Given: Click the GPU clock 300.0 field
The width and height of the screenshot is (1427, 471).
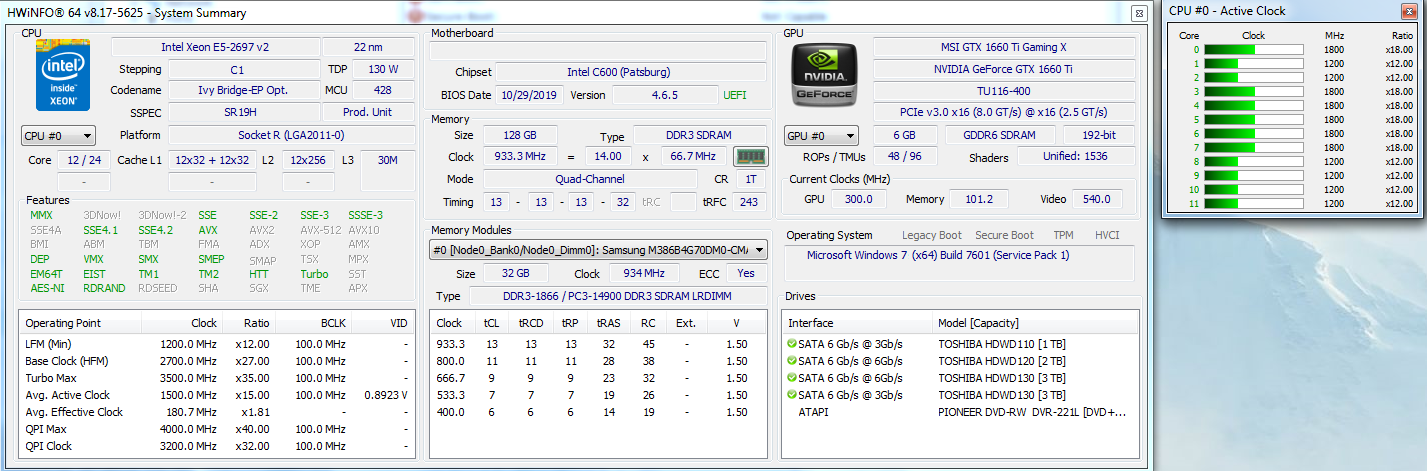Looking at the screenshot, I should click(858, 199).
